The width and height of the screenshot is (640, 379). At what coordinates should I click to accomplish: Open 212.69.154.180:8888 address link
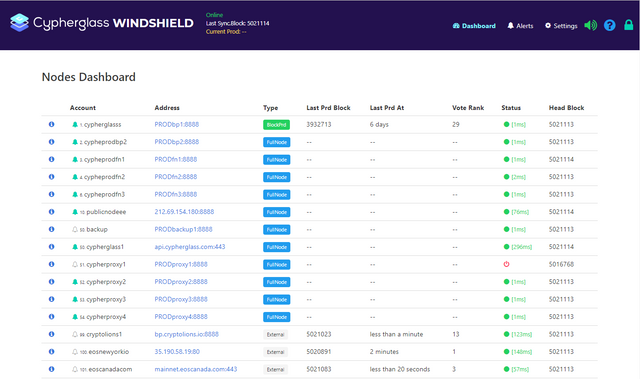[184, 212]
